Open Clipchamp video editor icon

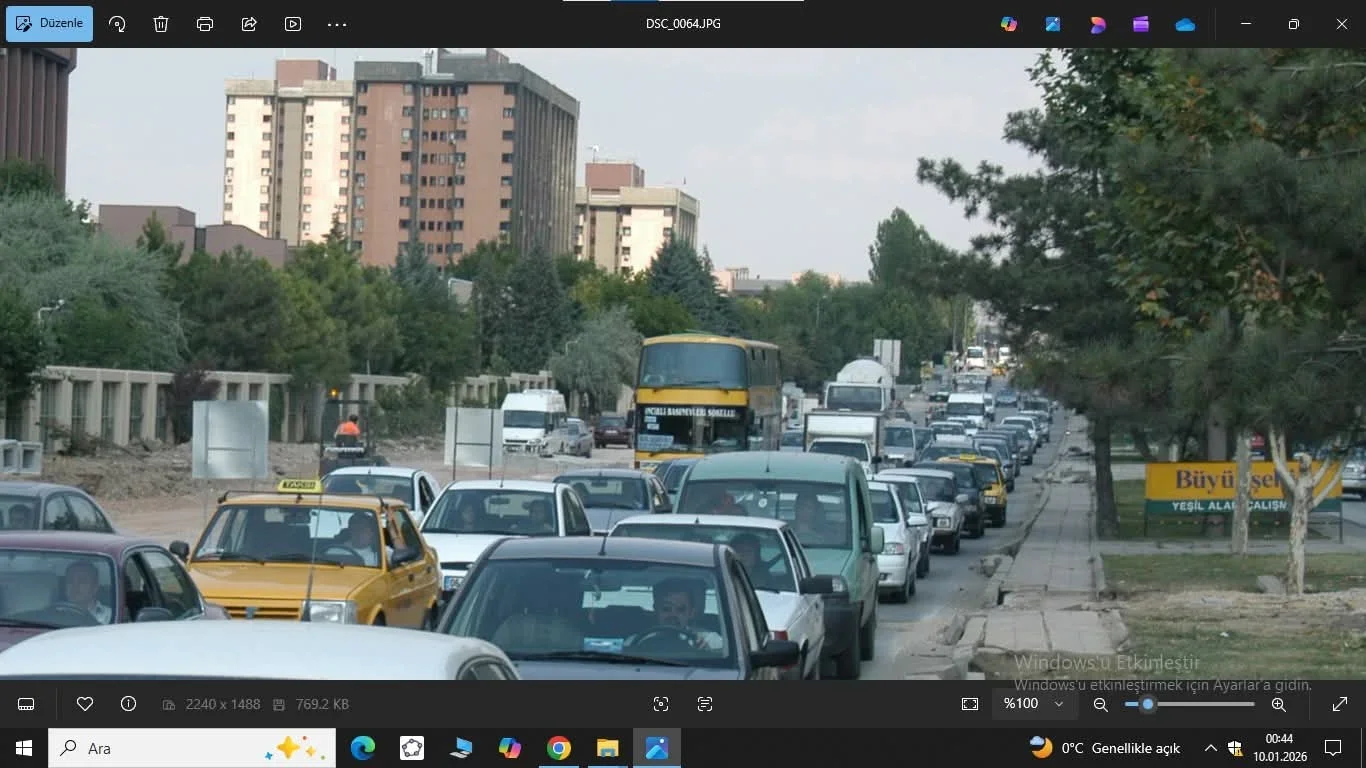point(1141,24)
